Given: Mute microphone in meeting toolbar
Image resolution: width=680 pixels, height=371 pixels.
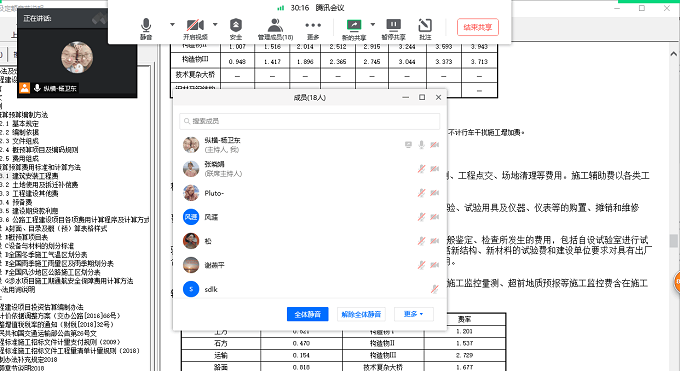Looking at the screenshot, I should click(x=146, y=29).
